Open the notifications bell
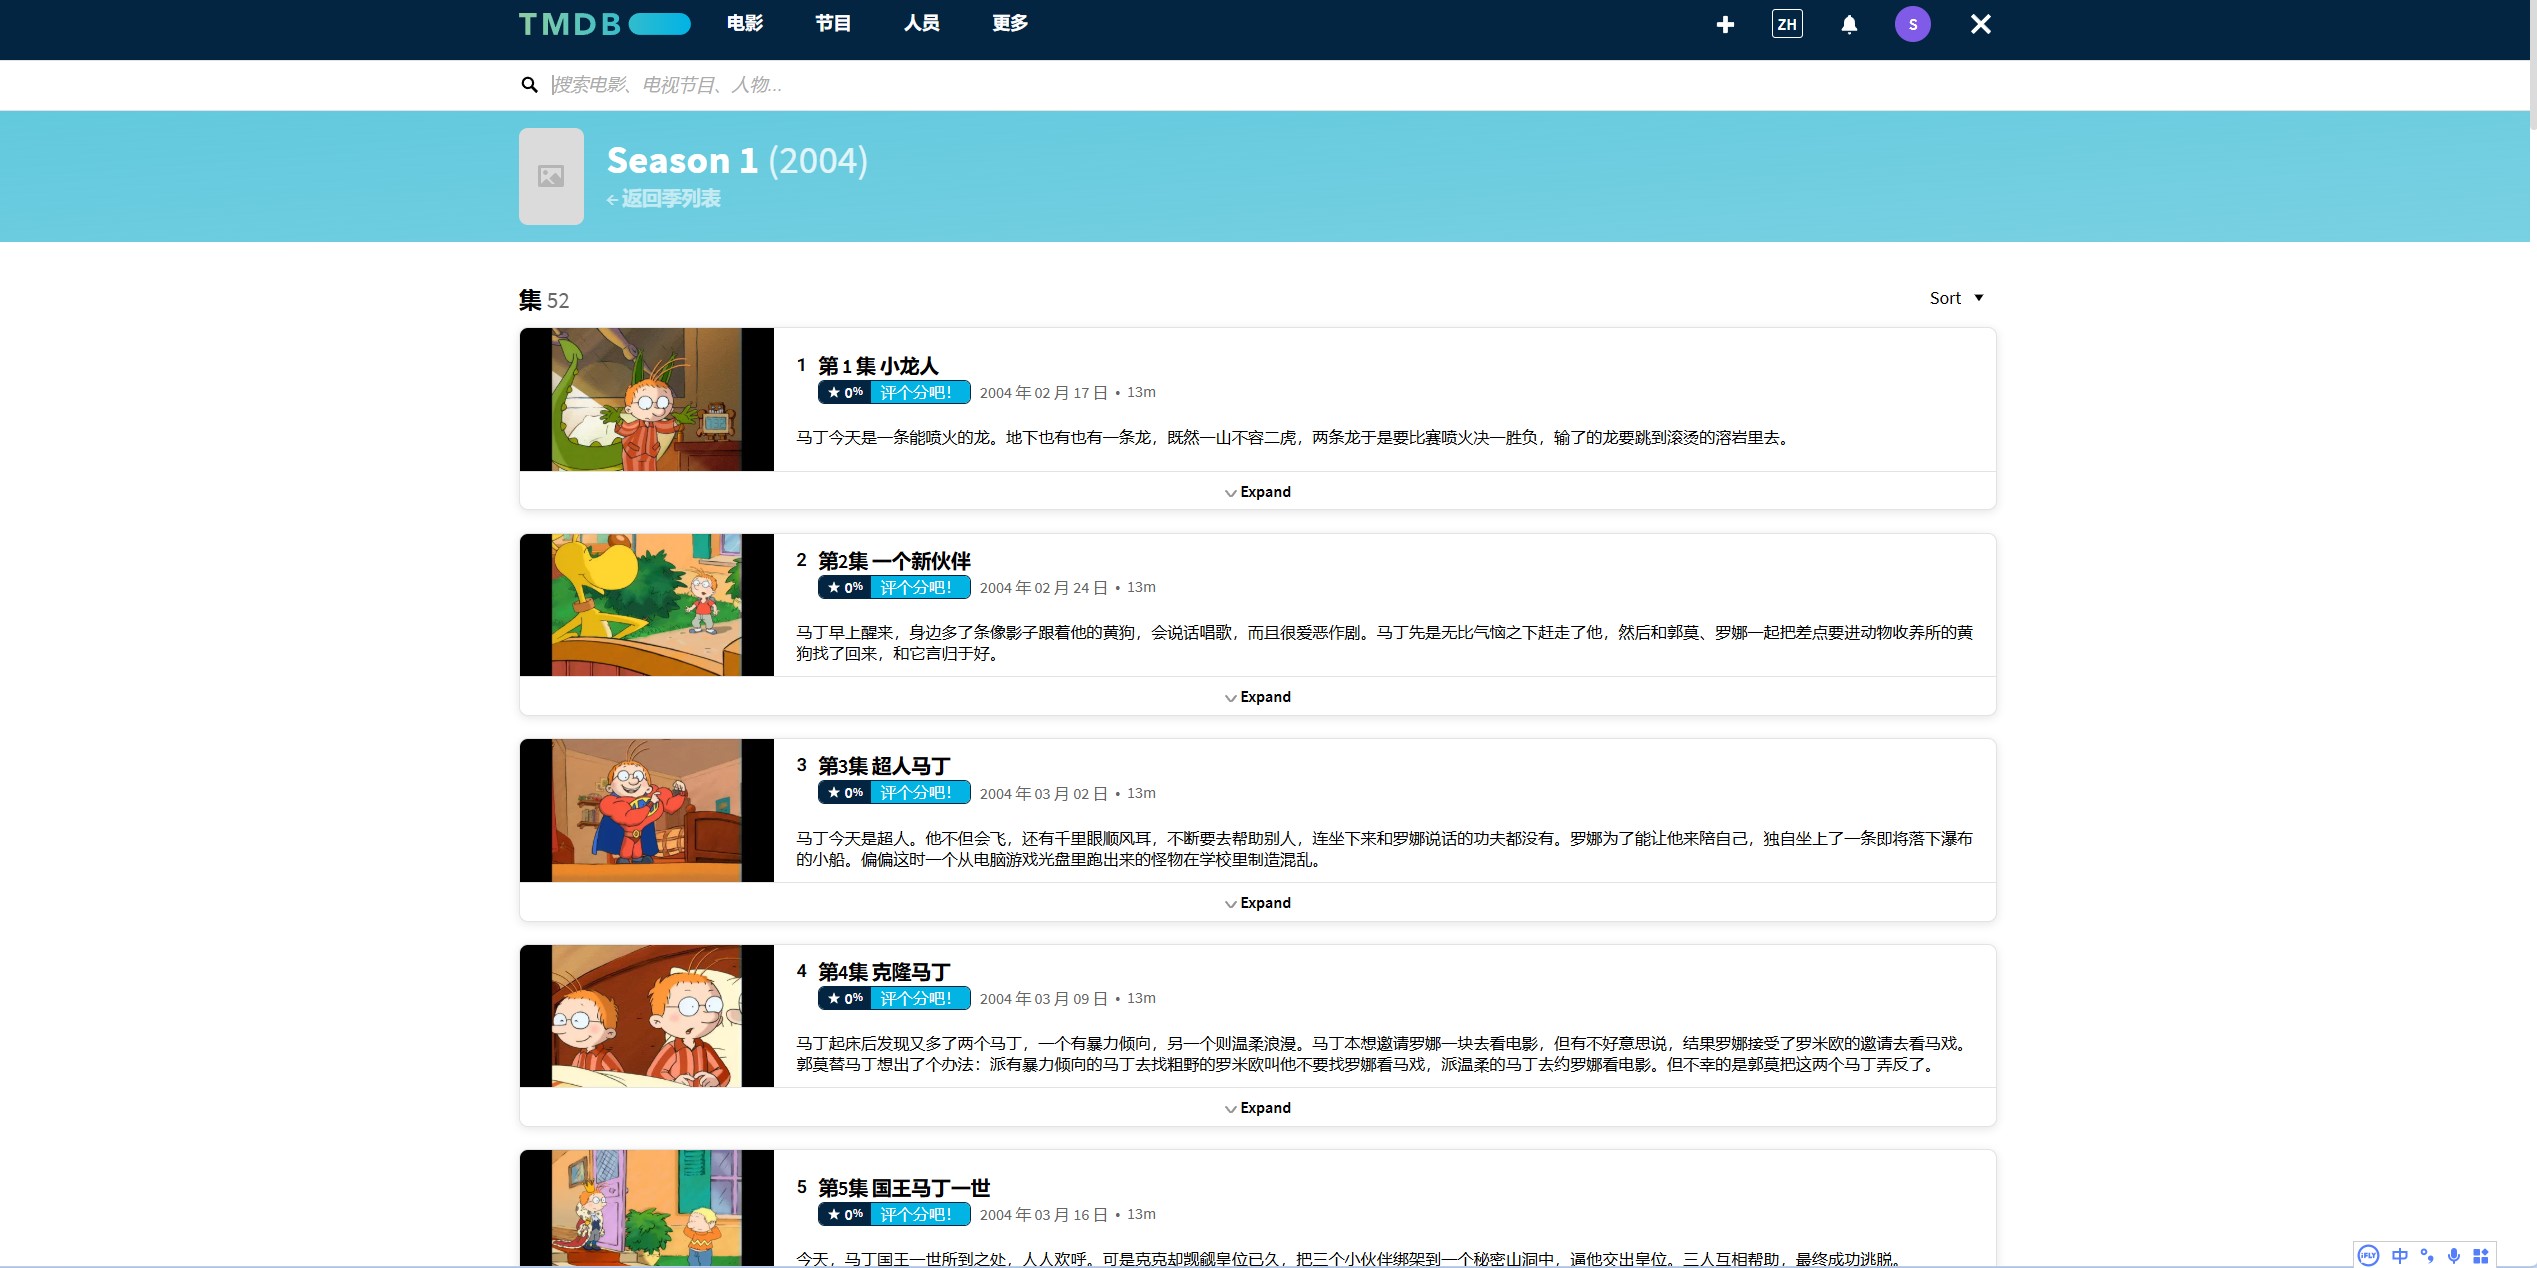Viewport: 2537px width, 1268px height. tap(1849, 23)
